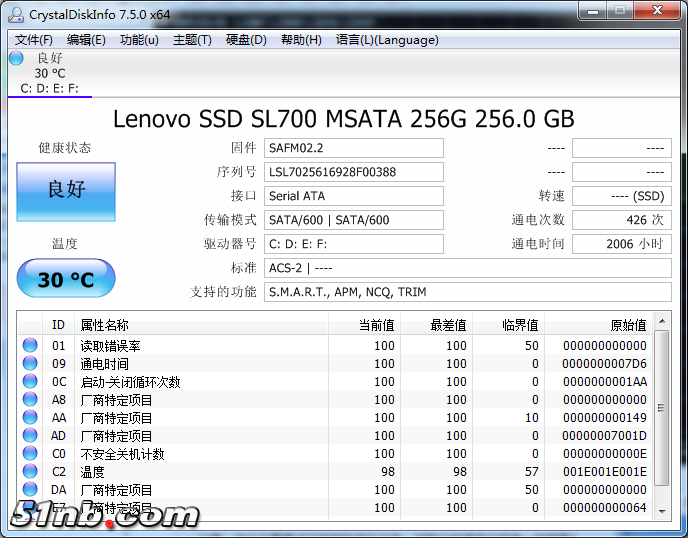
Task: Click status orb for attribute 01 读取错误率
Action: (30, 346)
